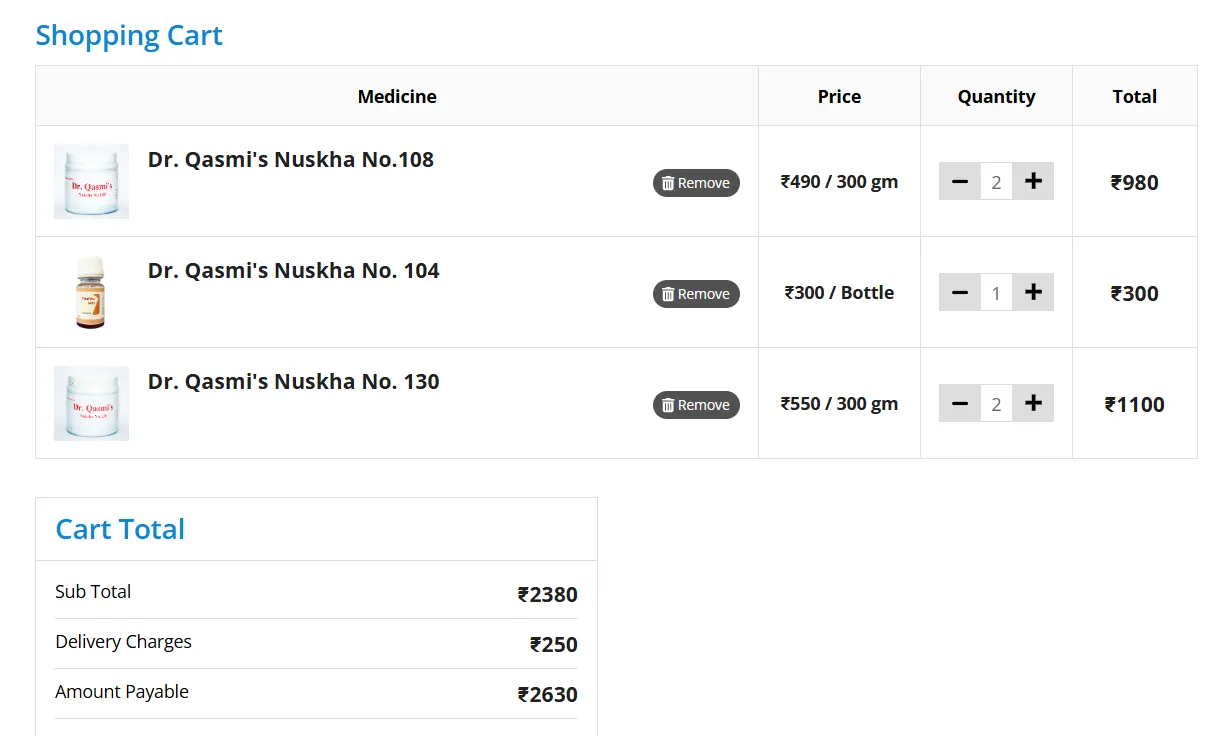
Task: Click the quantity field for Nuskha No.108
Action: (996, 182)
